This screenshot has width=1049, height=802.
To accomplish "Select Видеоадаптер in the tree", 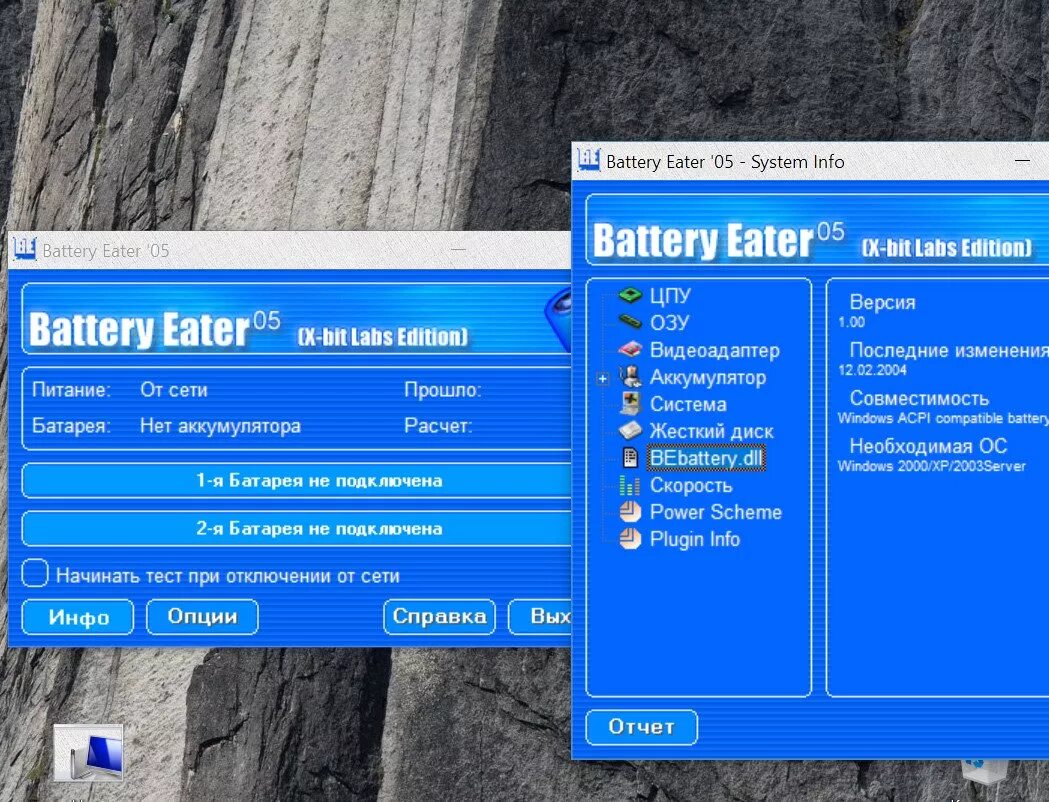I will coord(714,350).
